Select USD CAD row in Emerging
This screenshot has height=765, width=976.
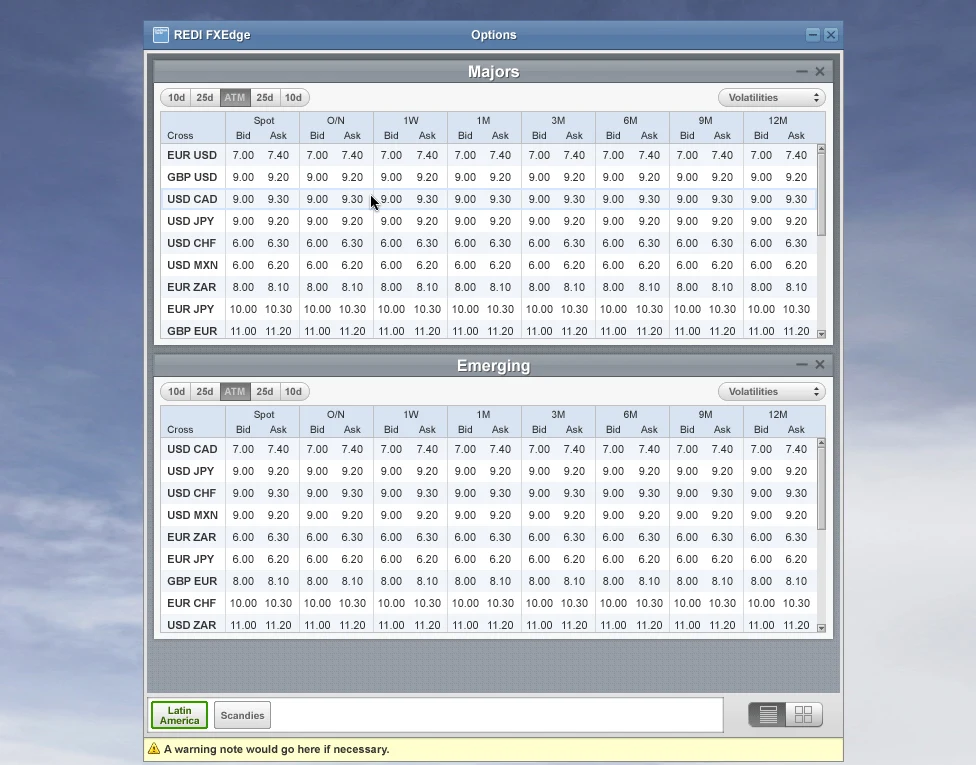(x=489, y=449)
